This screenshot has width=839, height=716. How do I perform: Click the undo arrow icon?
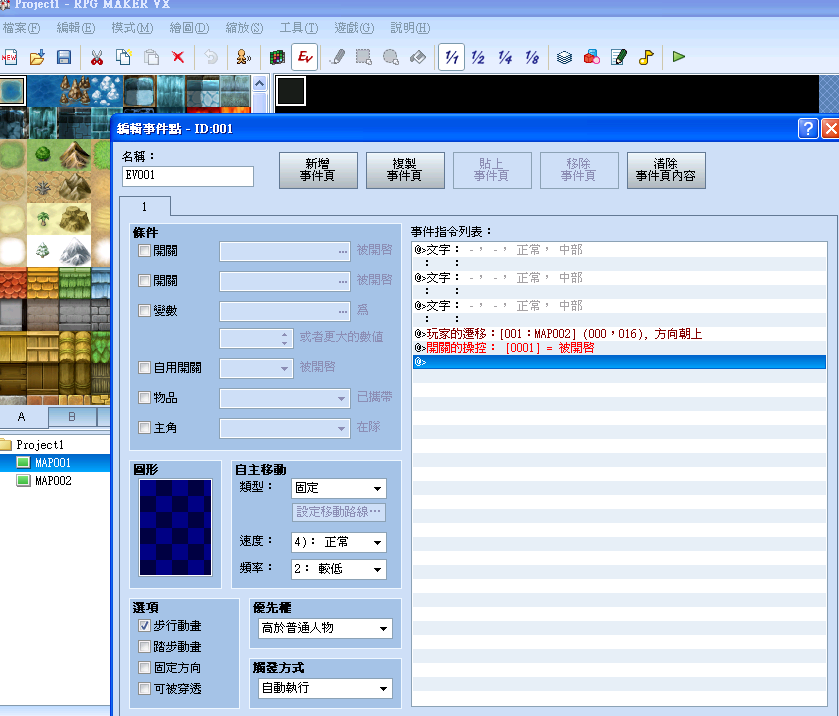[211, 57]
